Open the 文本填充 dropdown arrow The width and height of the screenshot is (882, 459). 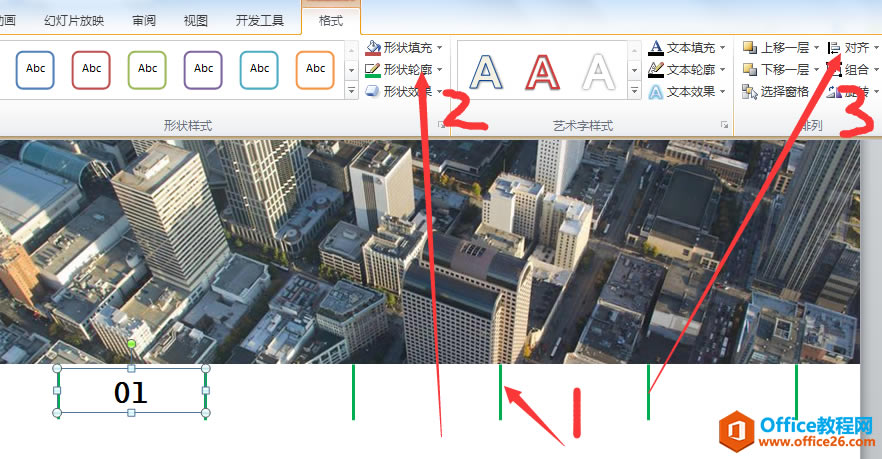[x=722, y=48]
